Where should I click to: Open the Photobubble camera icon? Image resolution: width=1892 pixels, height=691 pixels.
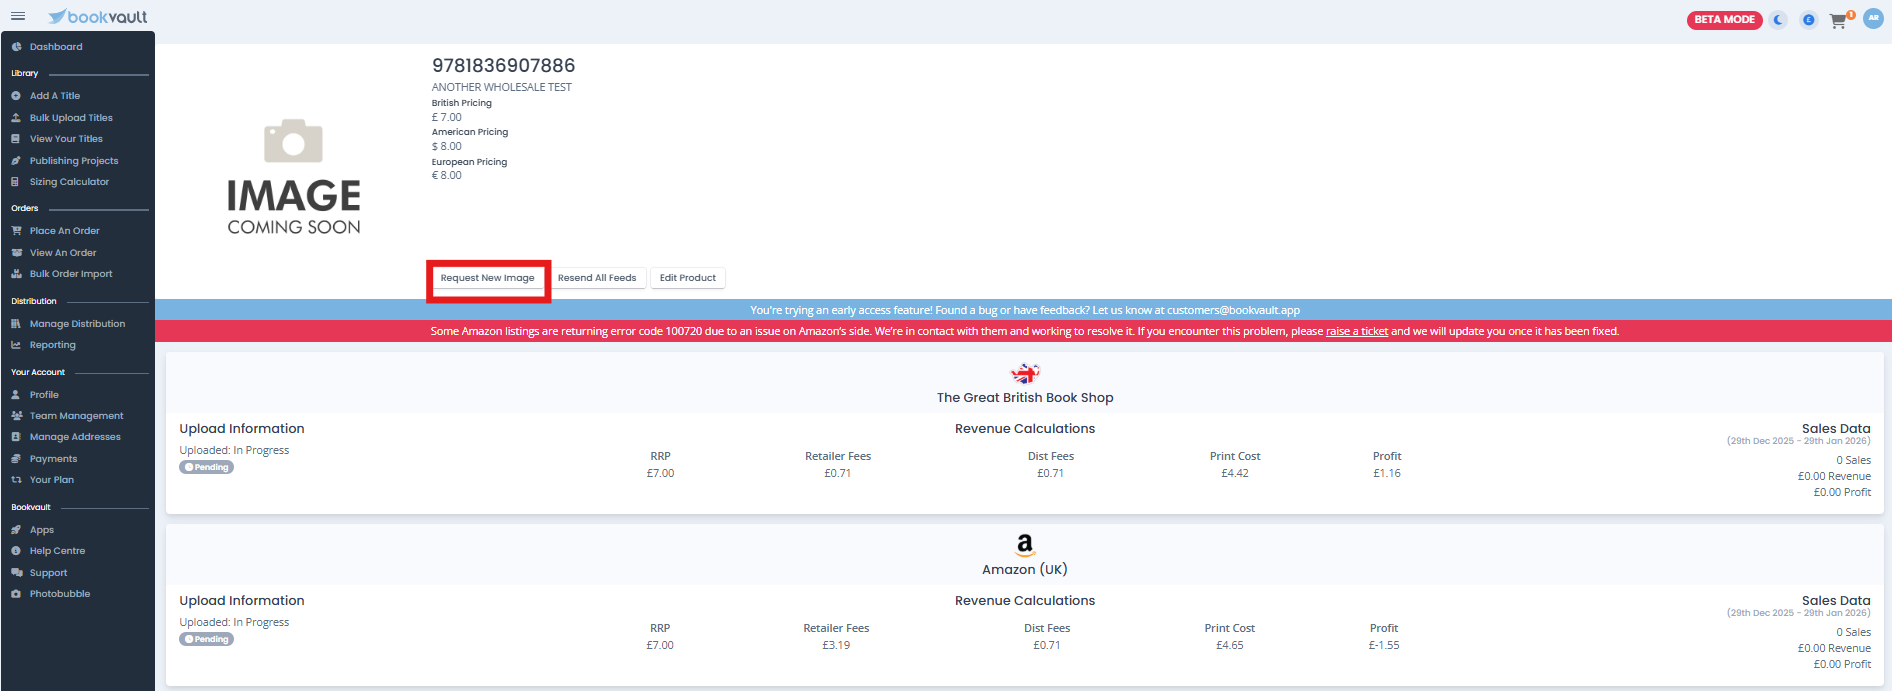coord(16,594)
